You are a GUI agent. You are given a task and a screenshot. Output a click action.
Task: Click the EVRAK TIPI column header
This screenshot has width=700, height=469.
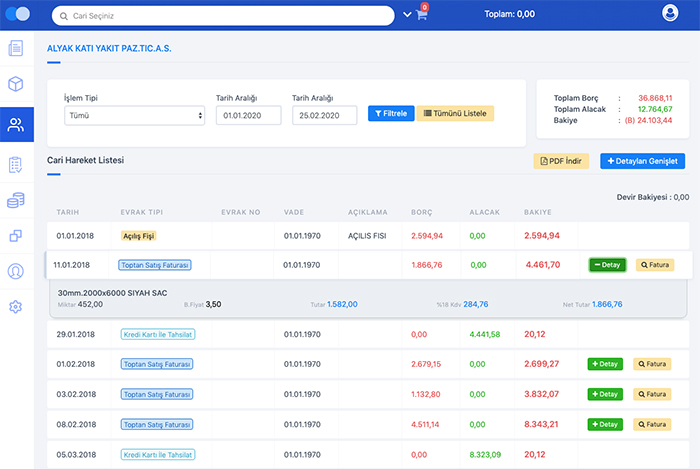click(142, 212)
